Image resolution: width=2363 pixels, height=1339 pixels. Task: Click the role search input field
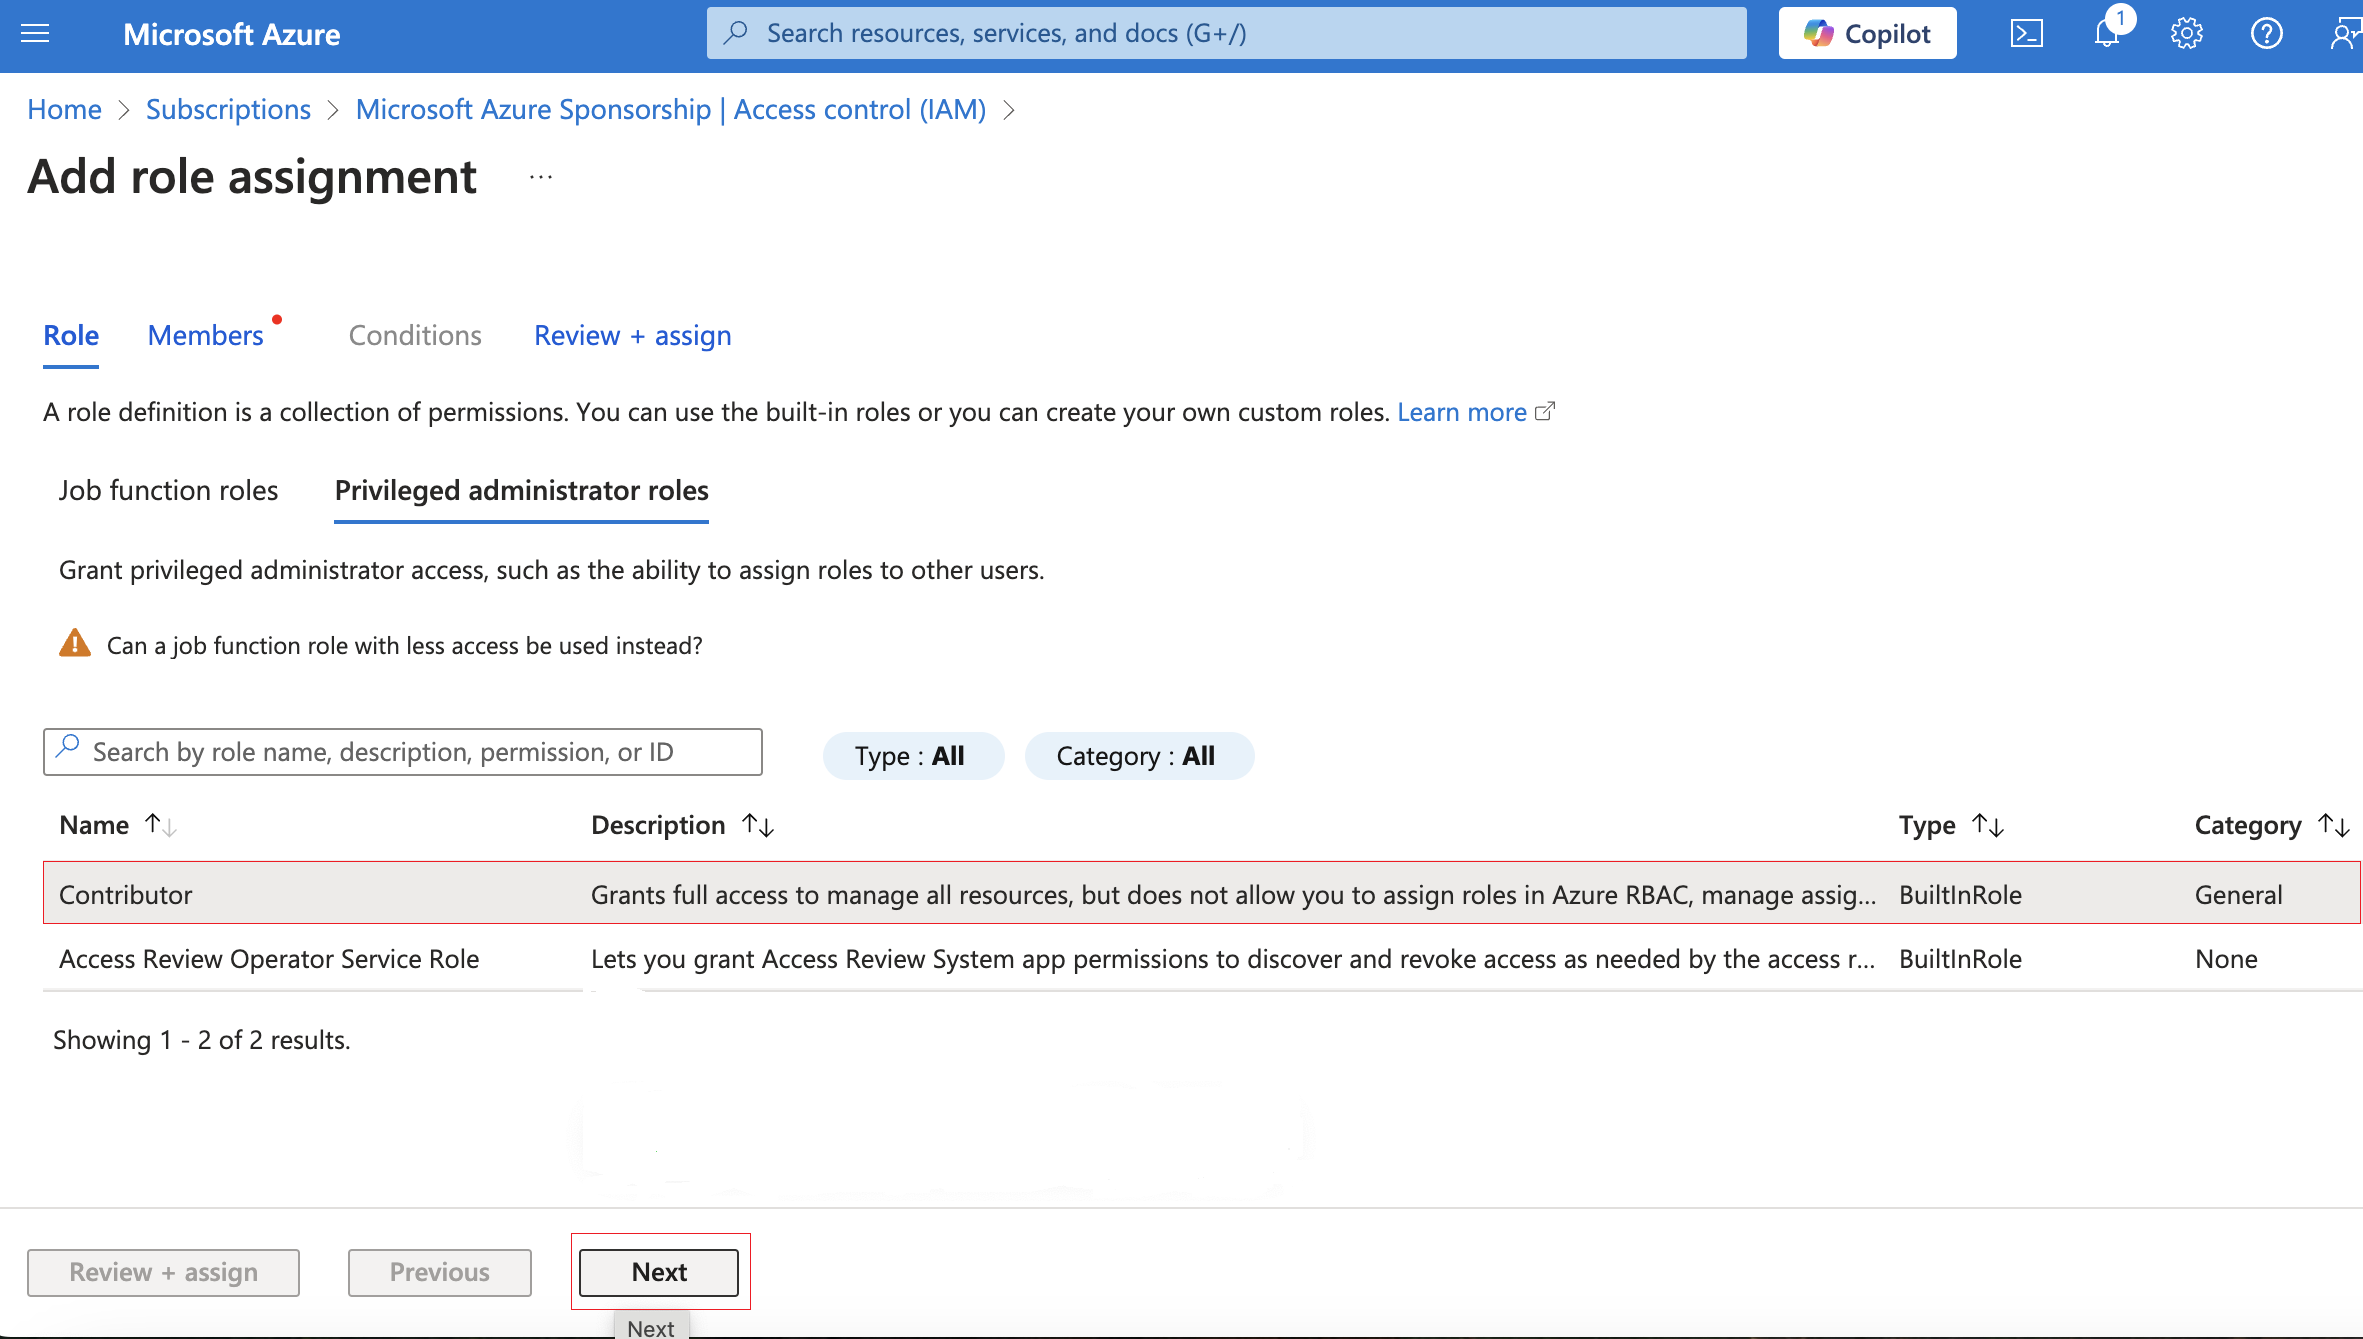click(x=403, y=752)
